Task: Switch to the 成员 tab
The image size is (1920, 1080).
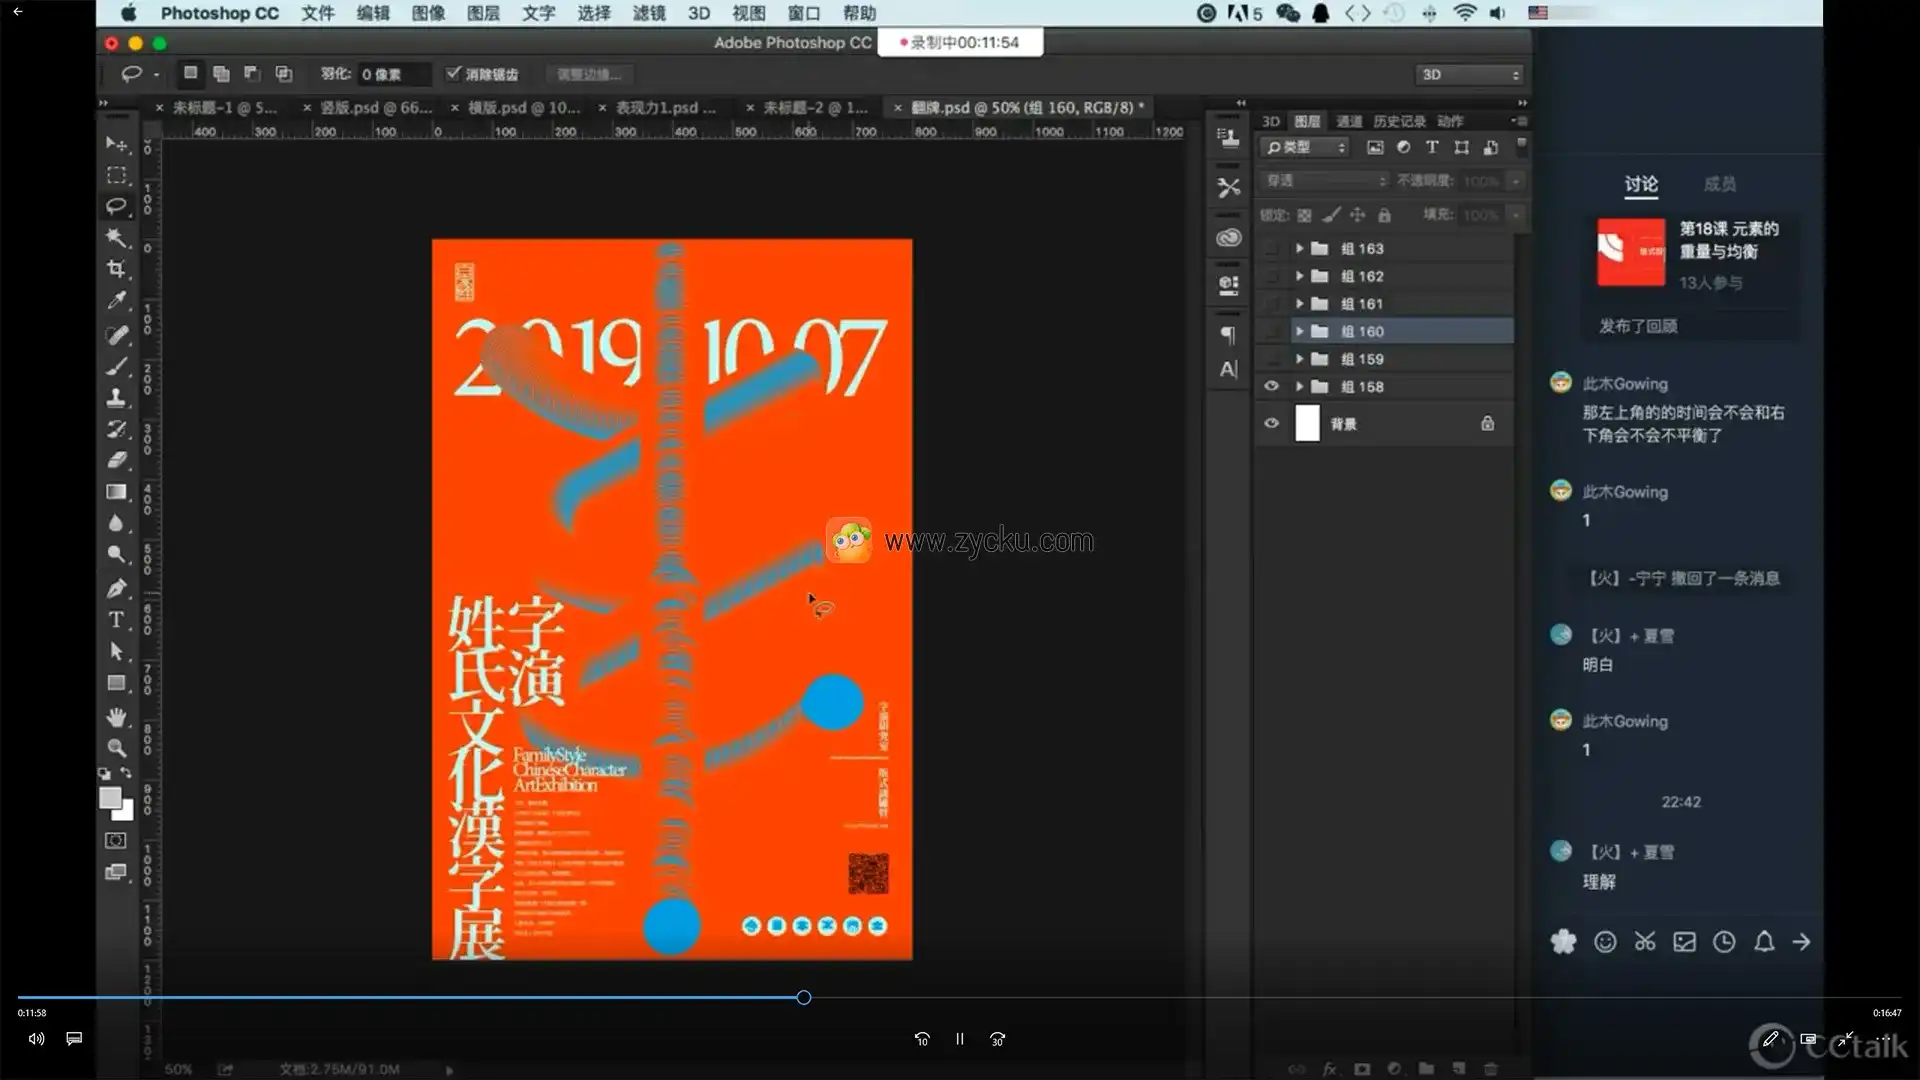Action: (1719, 184)
